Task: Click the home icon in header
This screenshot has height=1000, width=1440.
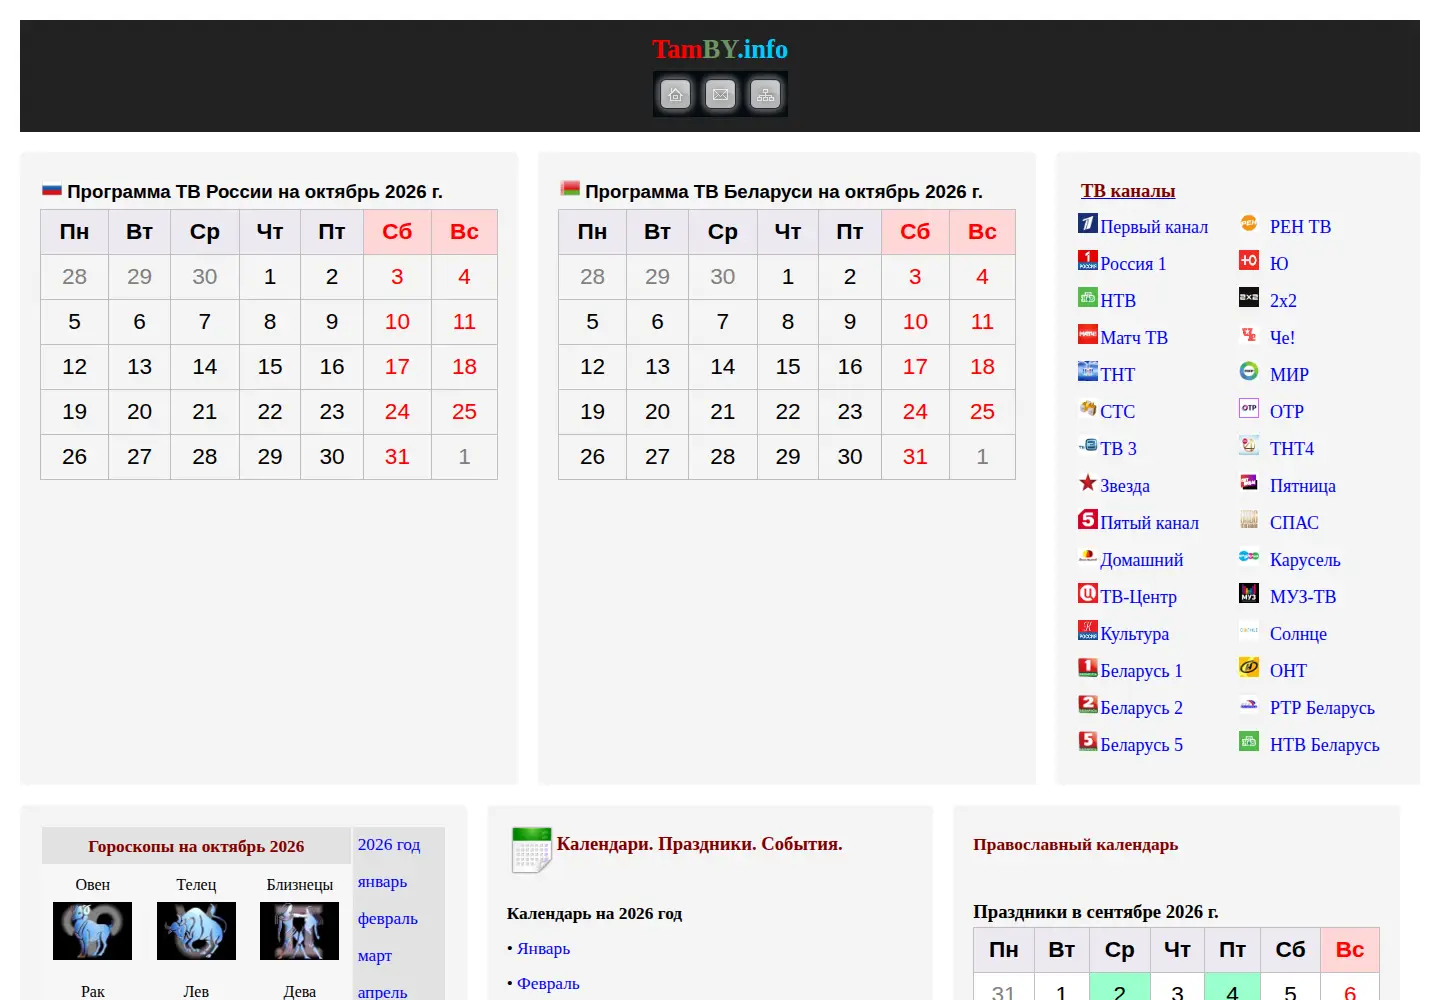Action: (676, 95)
